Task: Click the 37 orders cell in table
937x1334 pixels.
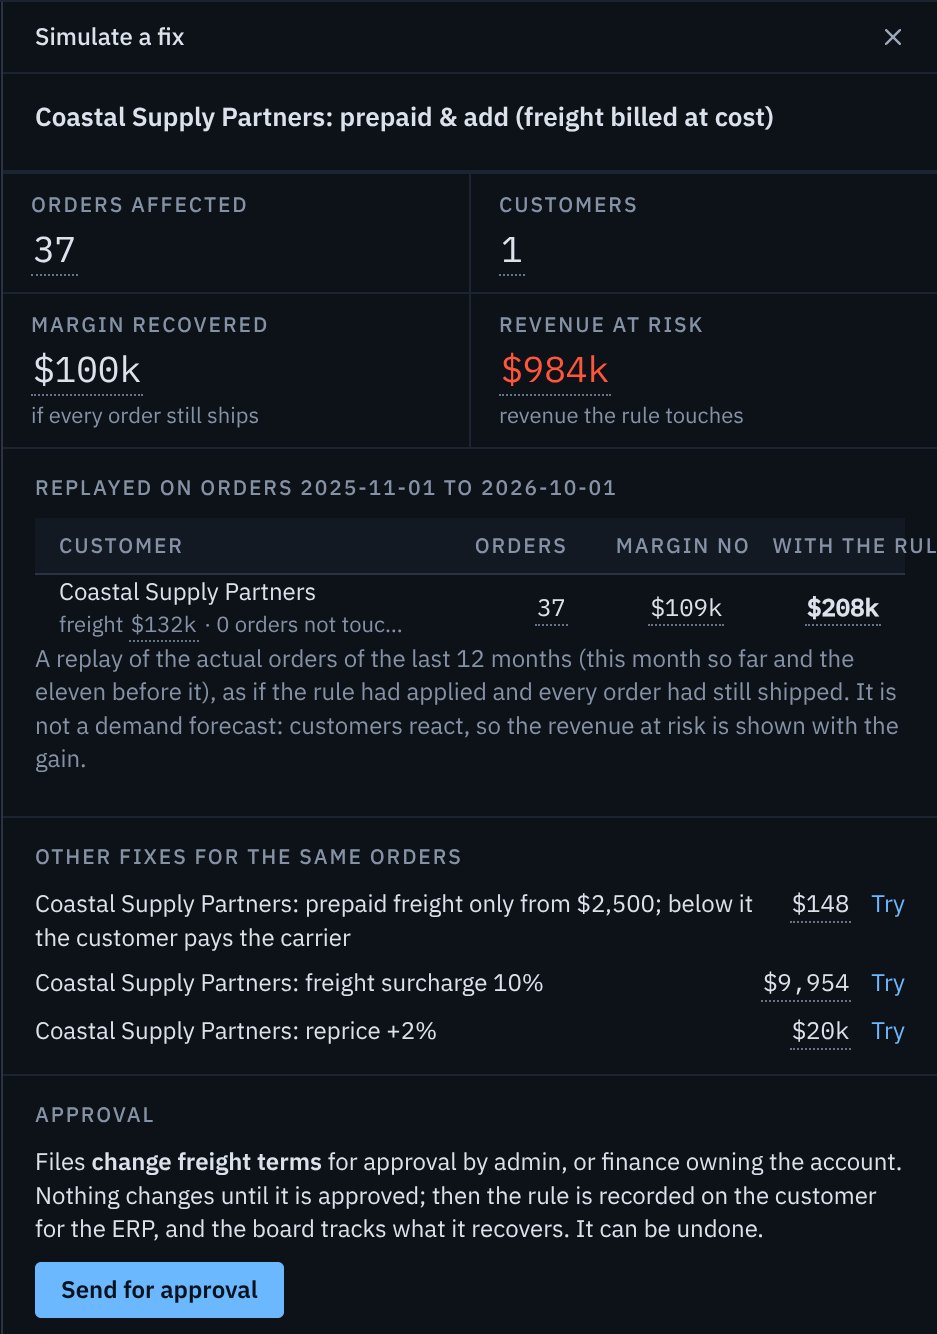Action: (x=551, y=608)
